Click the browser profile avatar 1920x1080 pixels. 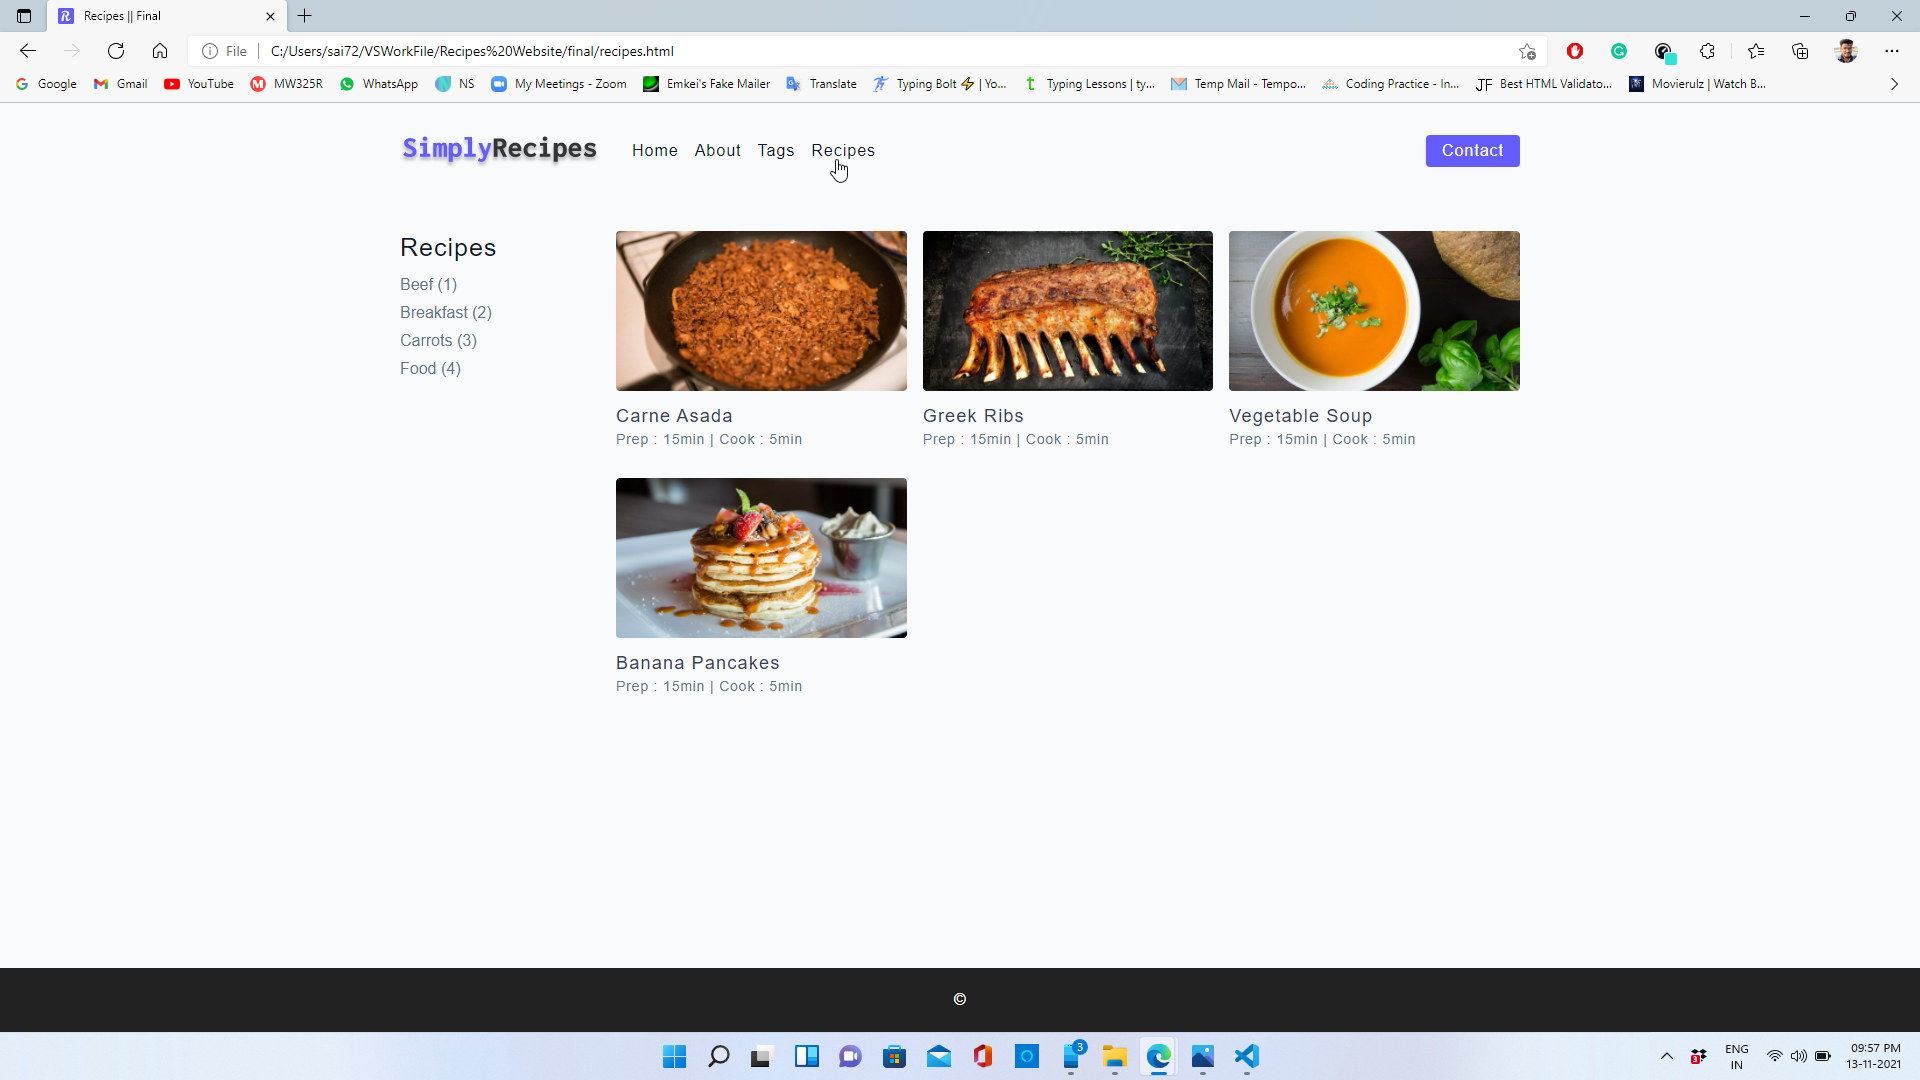click(x=1846, y=51)
